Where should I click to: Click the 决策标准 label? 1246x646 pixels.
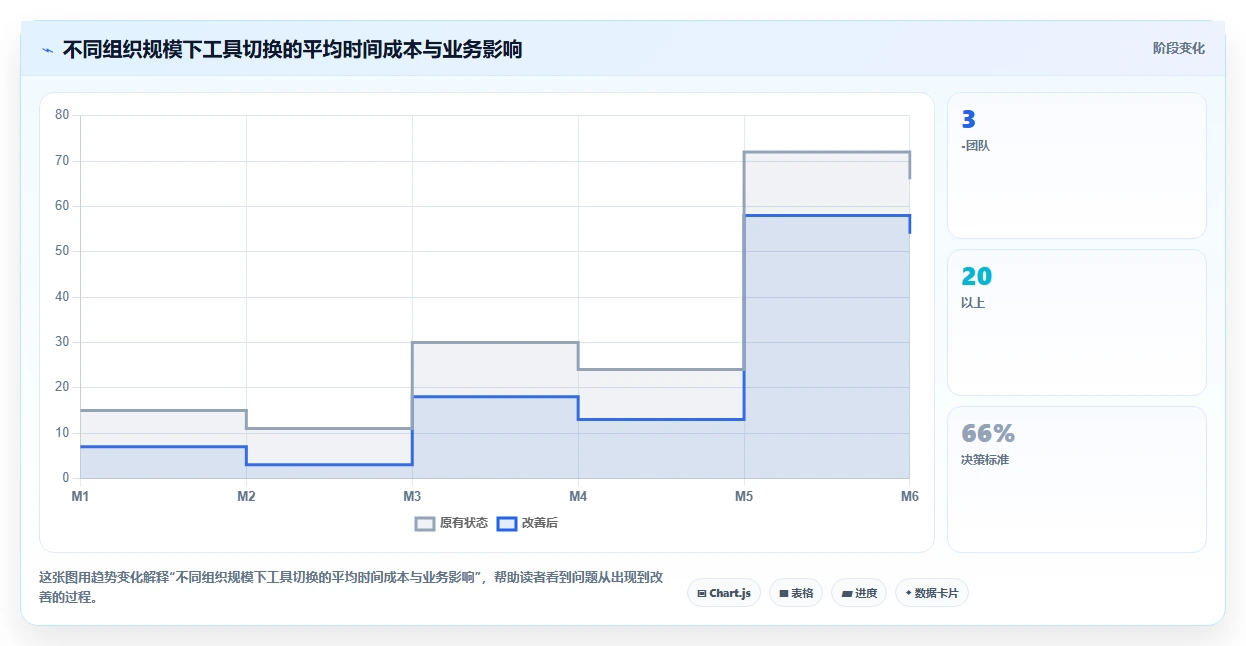click(x=985, y=460)
